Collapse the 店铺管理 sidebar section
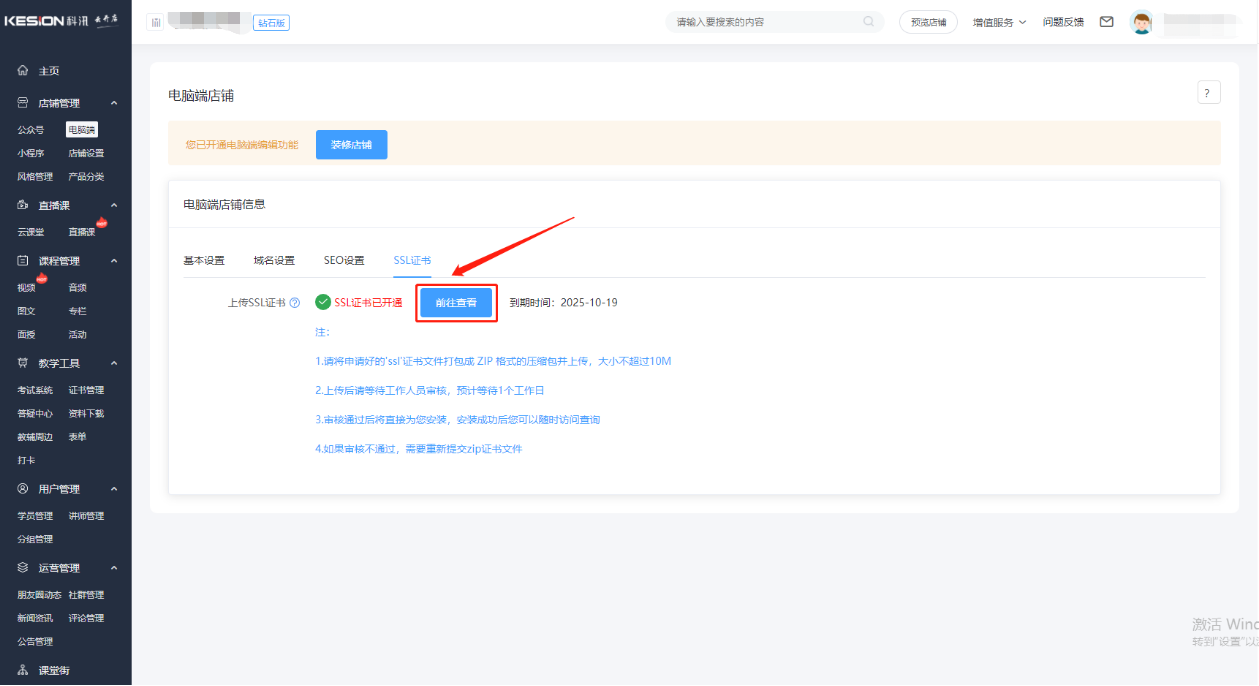This screenshot has height=686, width=1259. point(114,103)
